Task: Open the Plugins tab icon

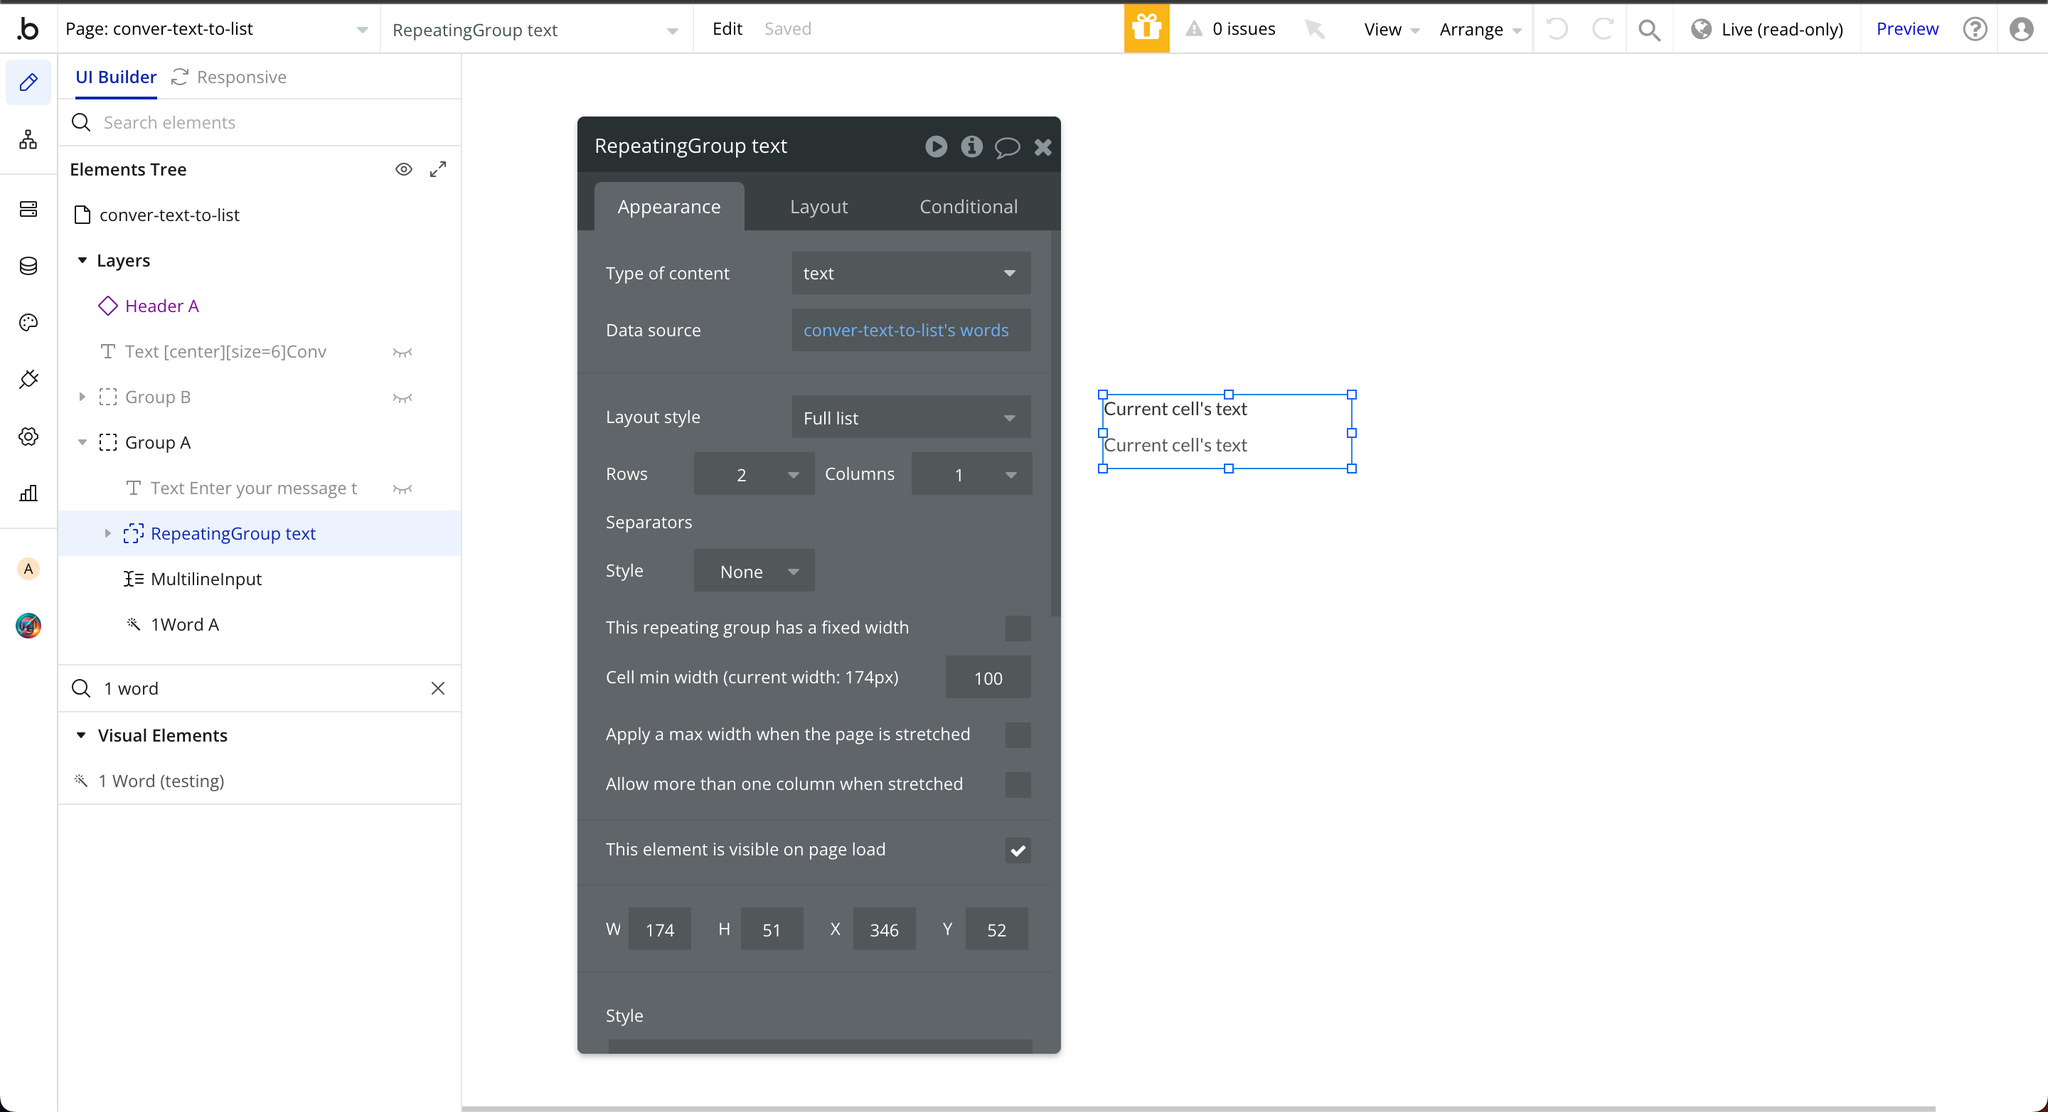Action: [29, 379]
